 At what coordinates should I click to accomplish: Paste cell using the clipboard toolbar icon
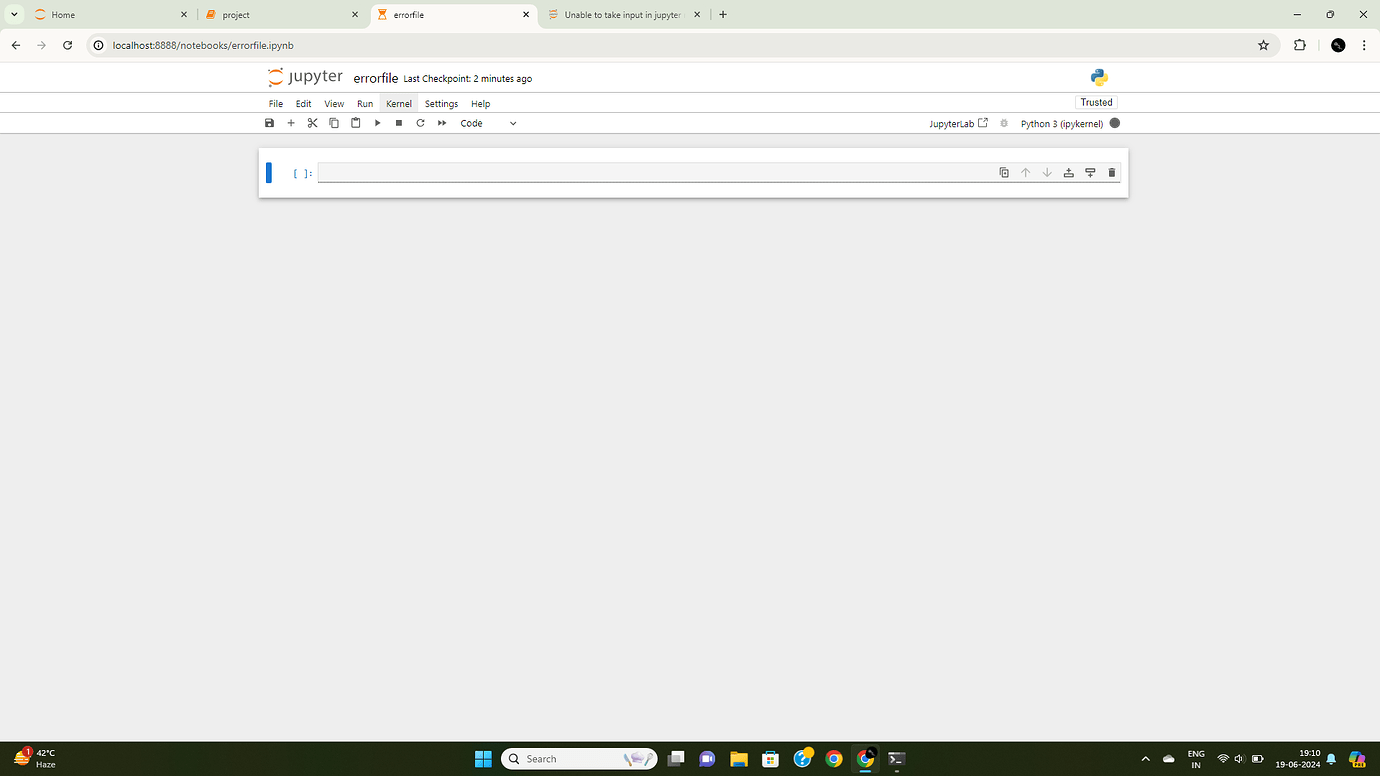click(355, 123)
